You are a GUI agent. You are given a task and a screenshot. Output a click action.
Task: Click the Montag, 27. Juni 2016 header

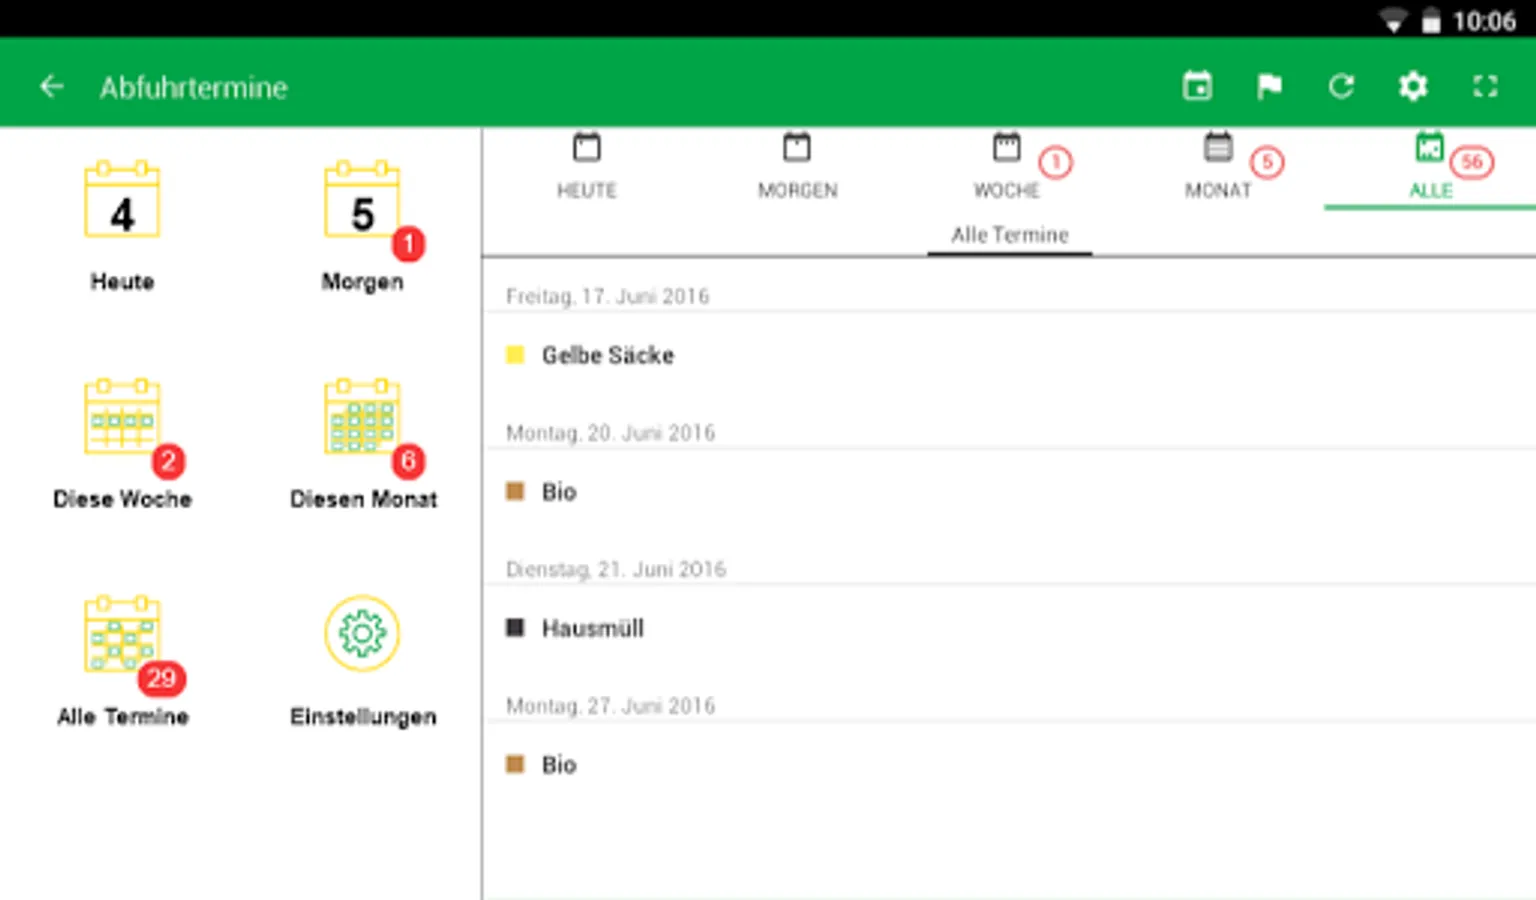coord(610,706)
